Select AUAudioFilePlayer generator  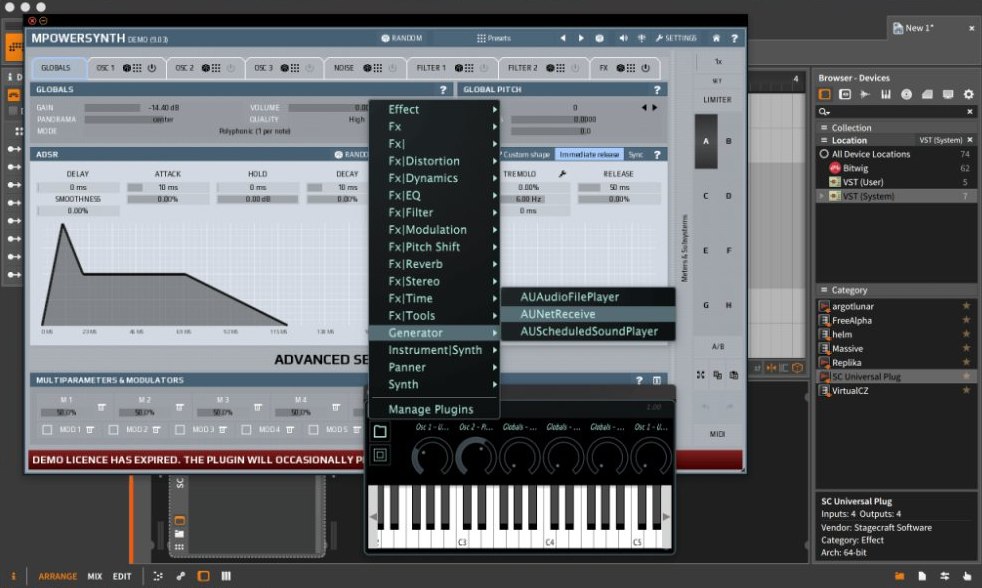click(x=588, y=297)
